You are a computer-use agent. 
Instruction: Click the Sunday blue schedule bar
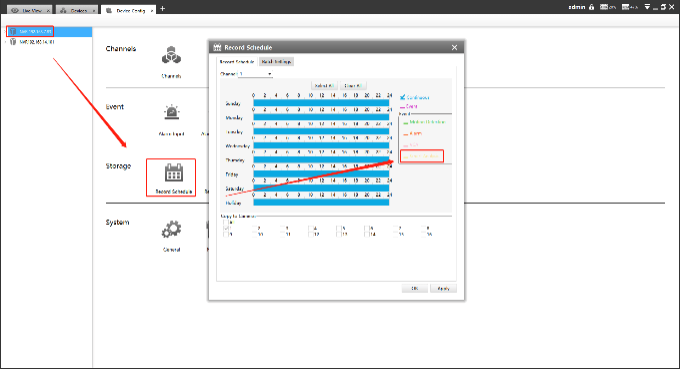click(x=321, y=103)
